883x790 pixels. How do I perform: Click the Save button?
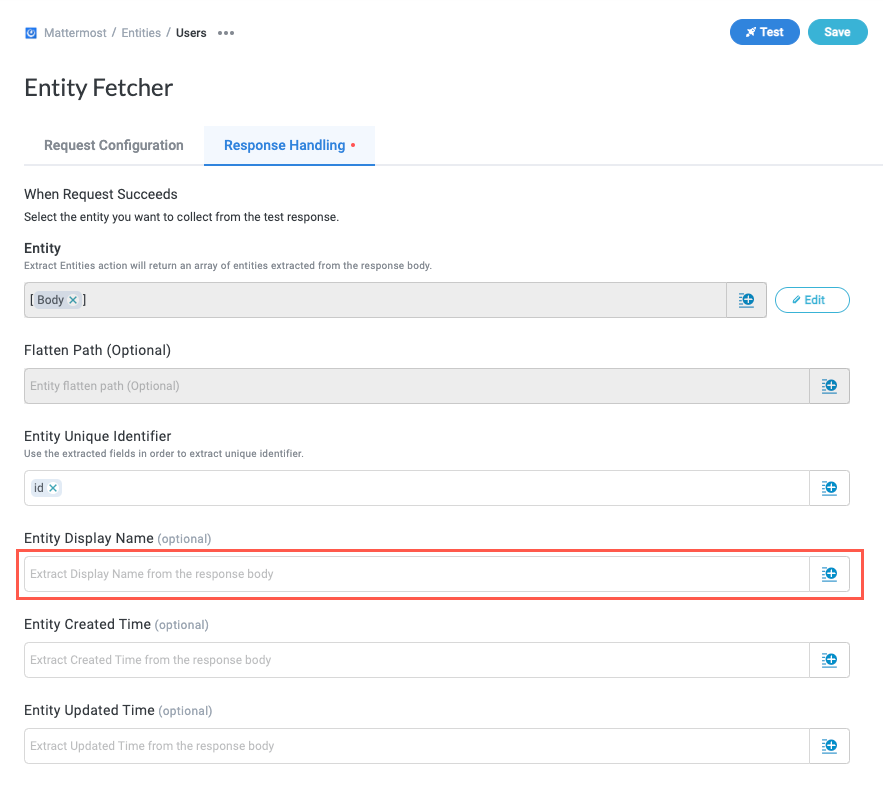pyautogui.click(x=837, y=32)
